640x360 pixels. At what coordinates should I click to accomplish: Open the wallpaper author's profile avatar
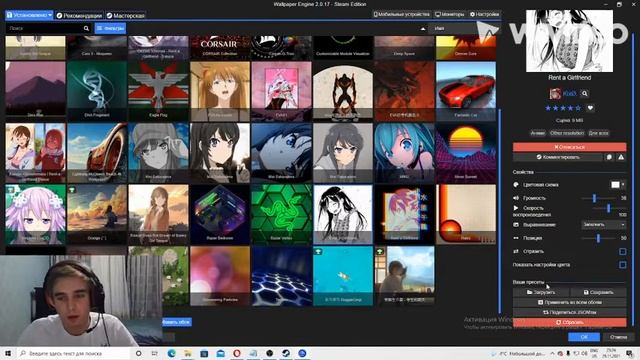coord(555,93)
